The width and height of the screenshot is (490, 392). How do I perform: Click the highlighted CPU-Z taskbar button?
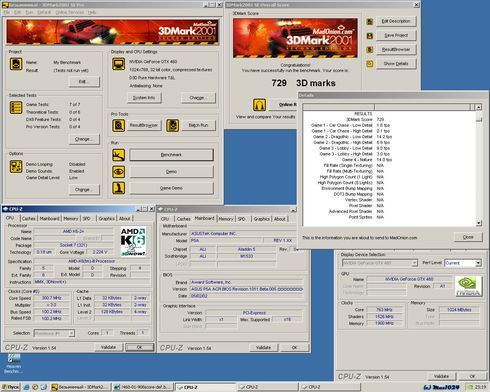tap(205, 387)
